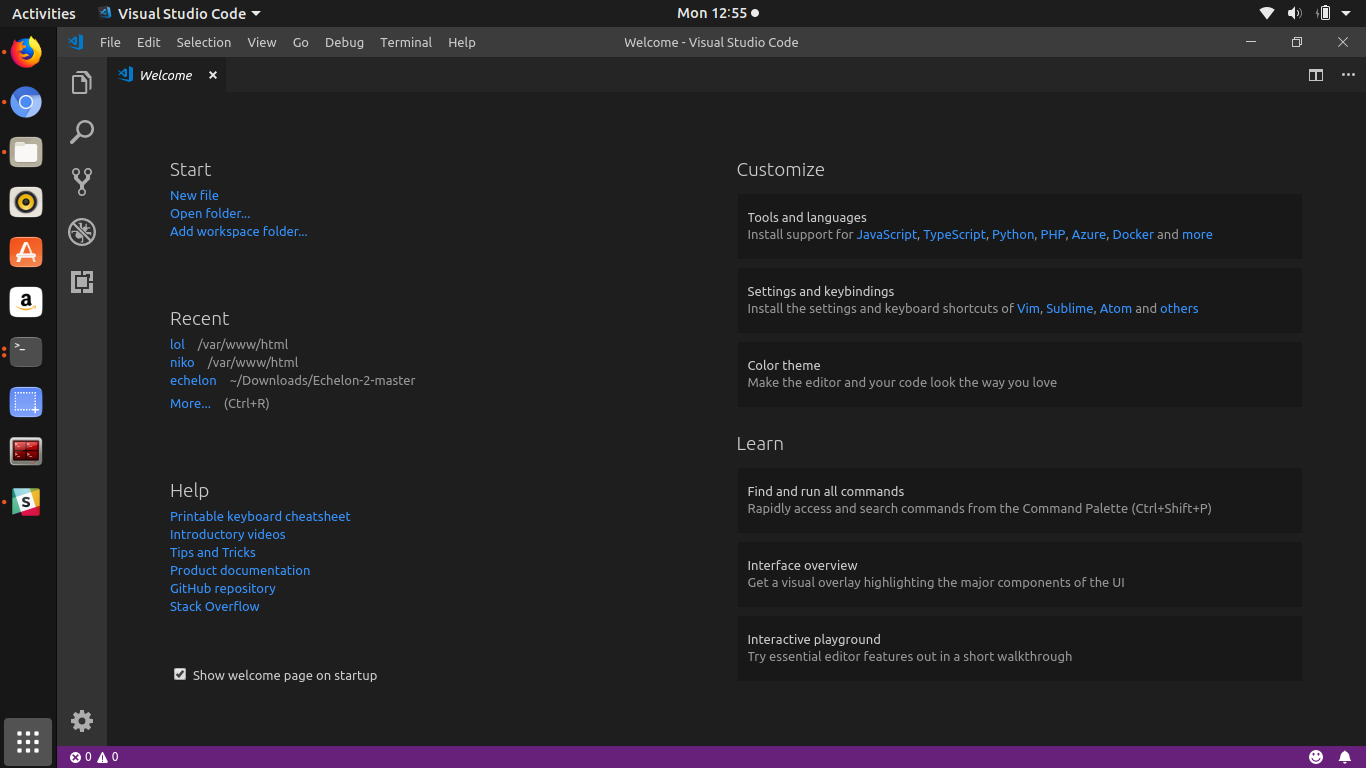Install JavaScript support link
The image size is (1366, 768).
(x=886, y=234)
